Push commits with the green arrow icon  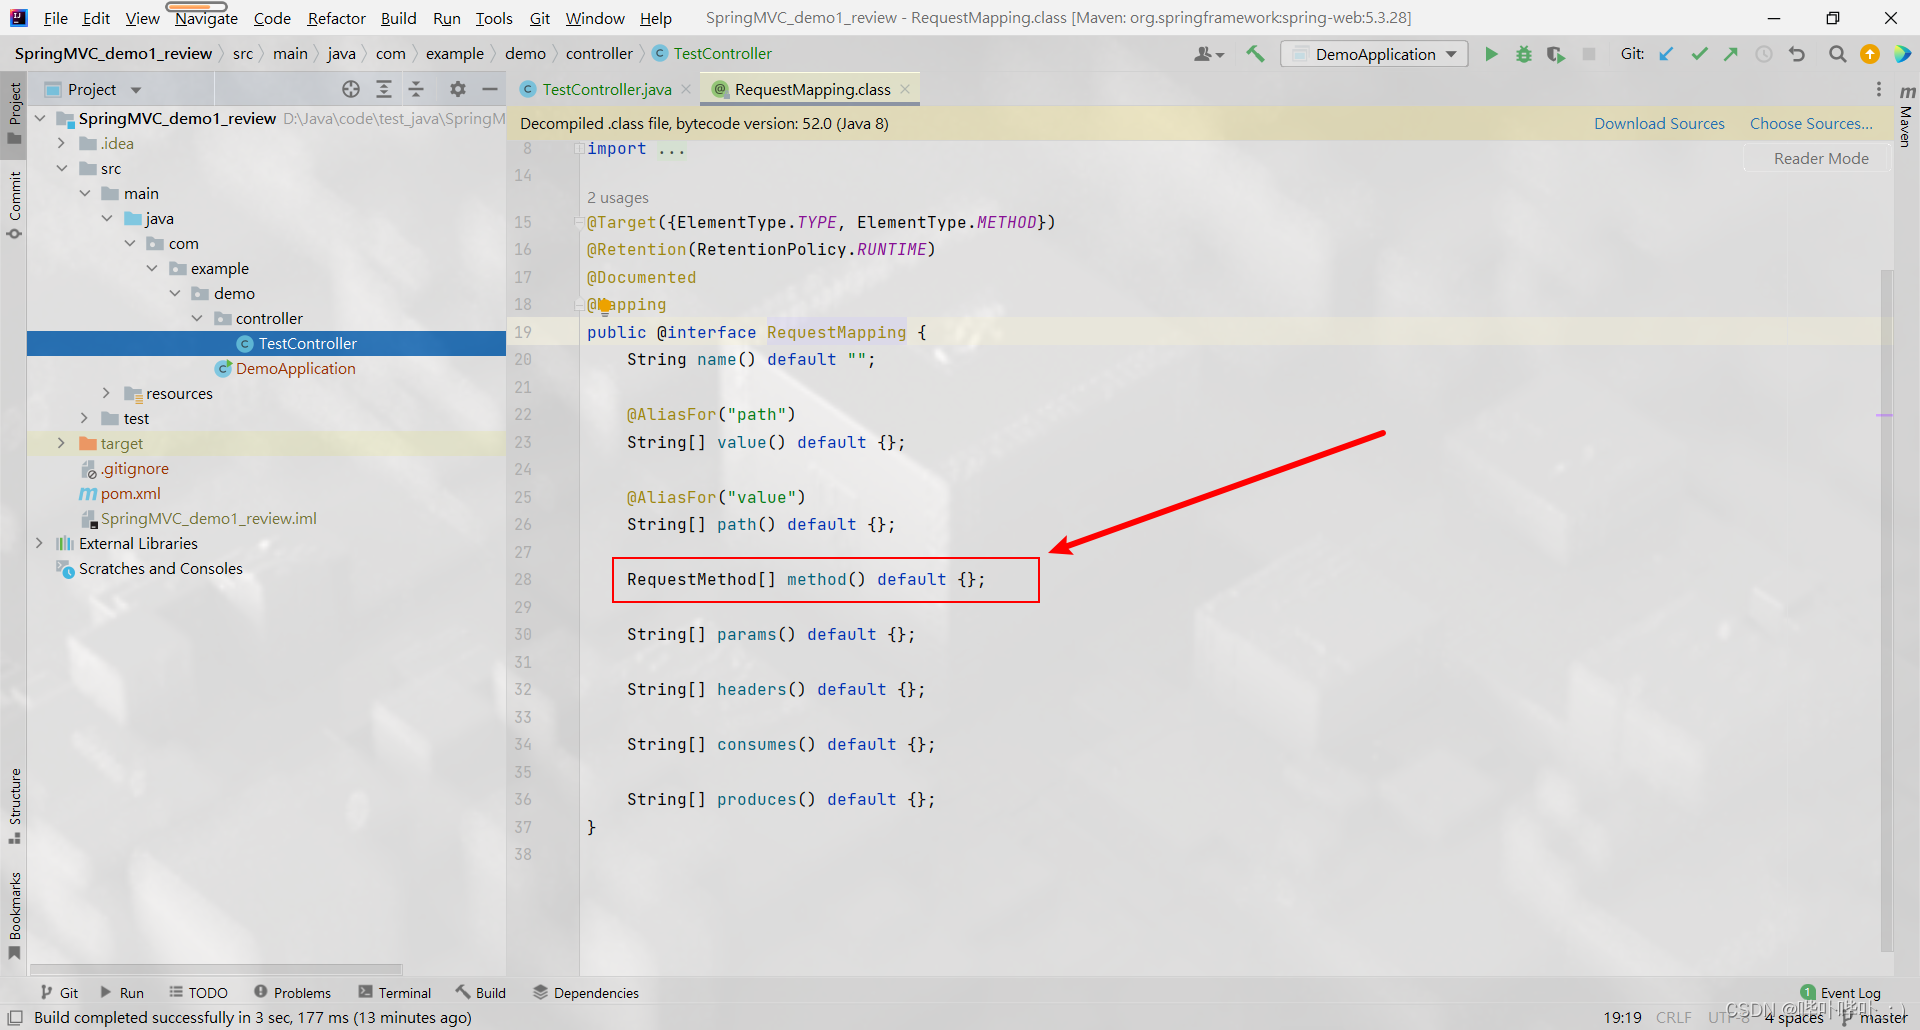tap(1731, 54)
